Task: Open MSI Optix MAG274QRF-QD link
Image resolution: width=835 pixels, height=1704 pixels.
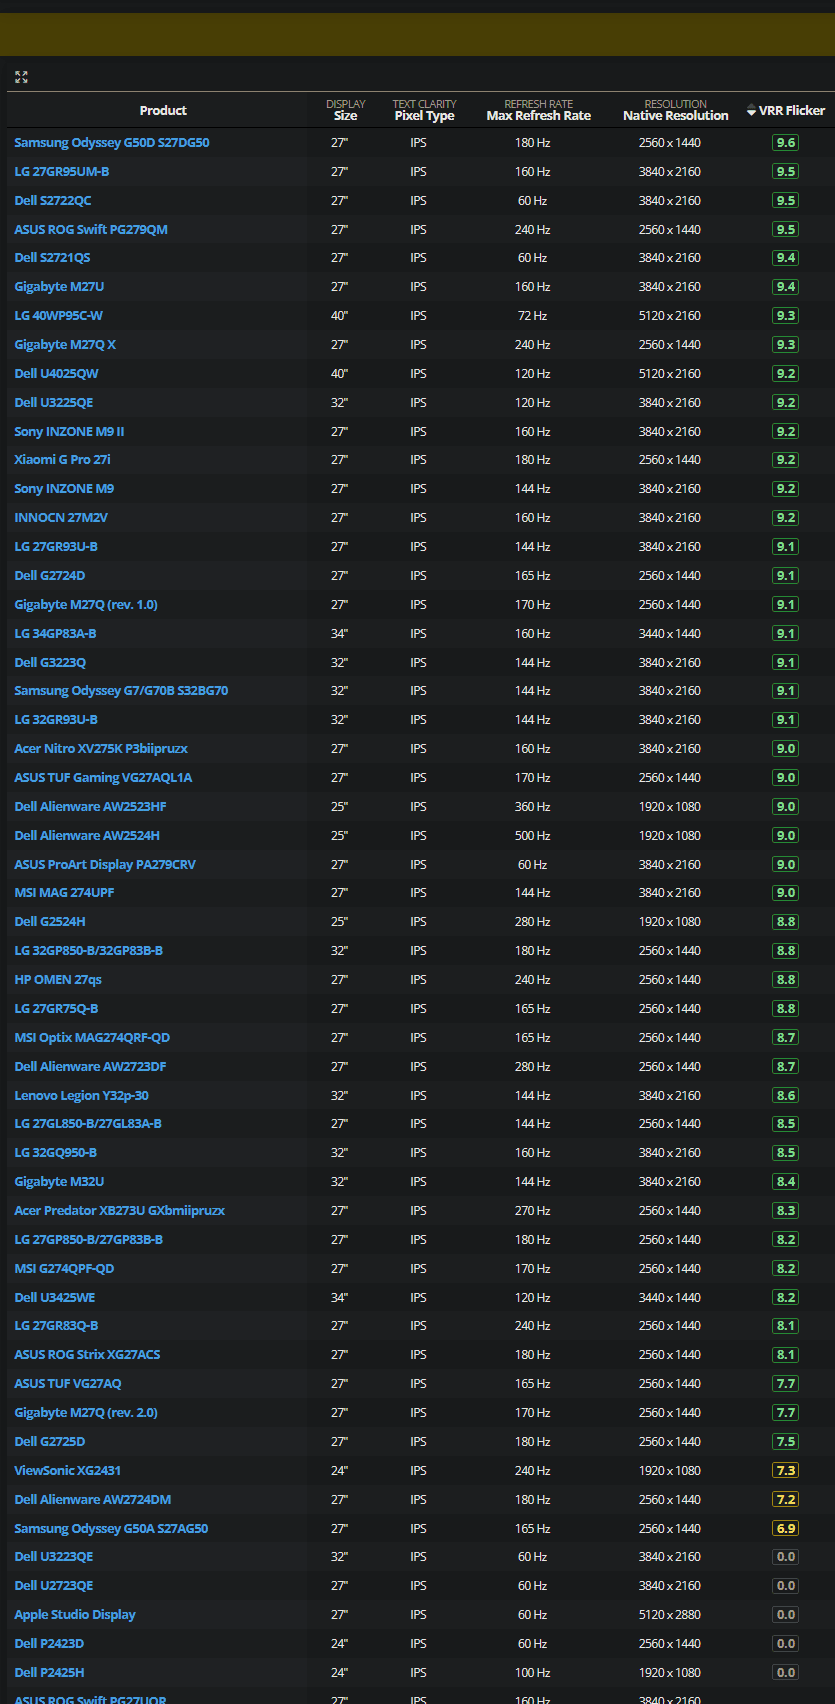Action: 92,1038
